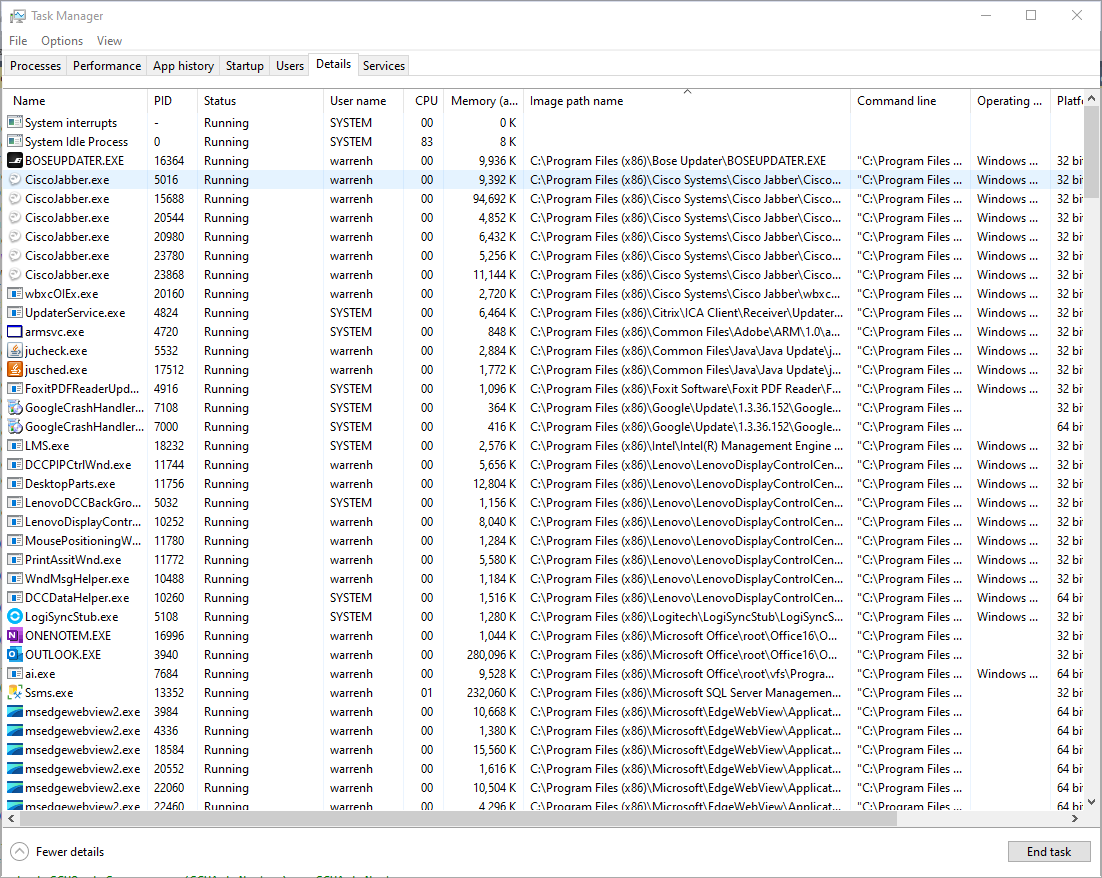
Task: Click the msedgewebview2.exe icon for PID 4336
Action: click(15, 730)
